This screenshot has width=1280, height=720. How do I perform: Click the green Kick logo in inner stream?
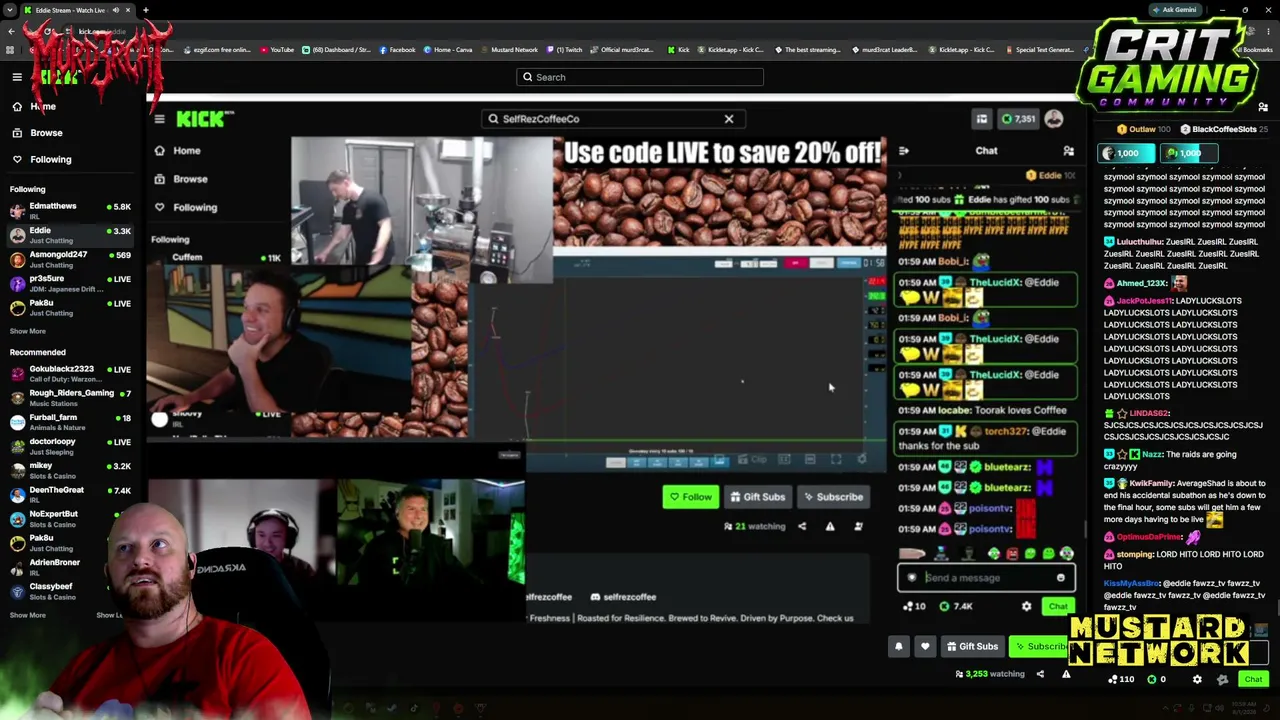click(x=205, y=119)
